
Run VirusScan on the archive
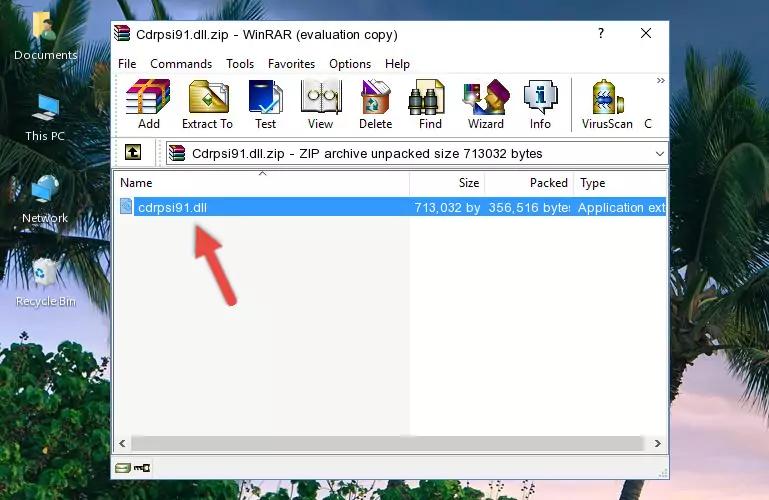607,104
